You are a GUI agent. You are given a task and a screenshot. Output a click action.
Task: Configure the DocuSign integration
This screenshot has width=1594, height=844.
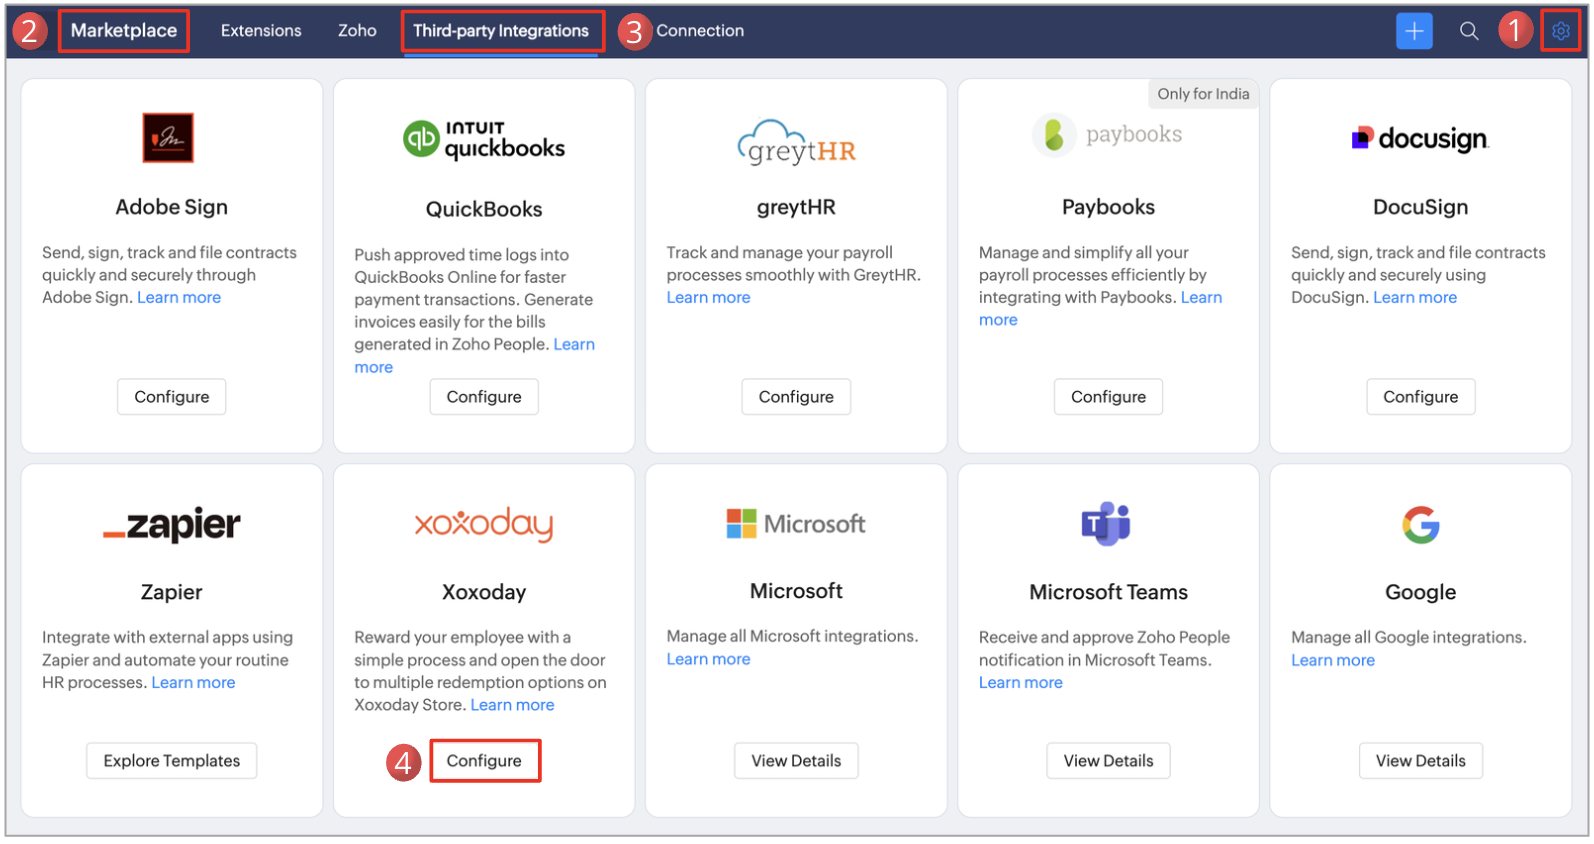click(x=1420, y=397)
